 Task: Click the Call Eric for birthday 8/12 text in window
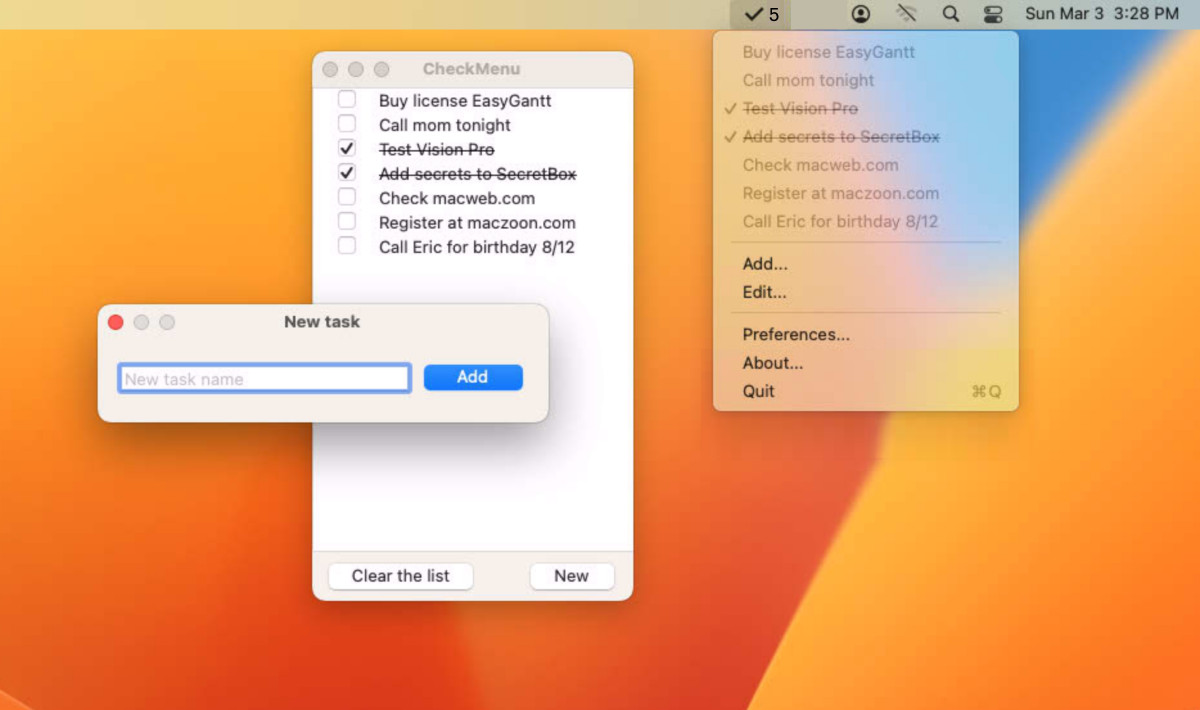(x=477, y=247)
